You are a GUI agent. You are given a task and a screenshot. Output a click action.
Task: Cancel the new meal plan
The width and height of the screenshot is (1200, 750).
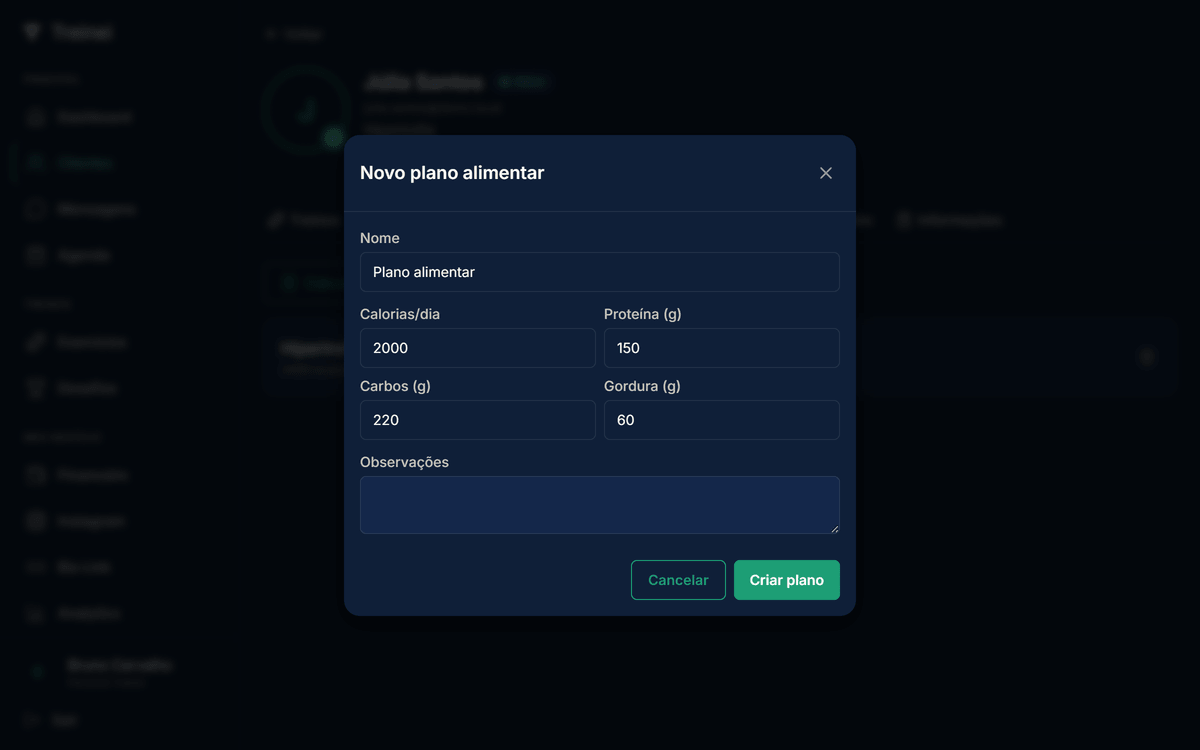point(678,580)
